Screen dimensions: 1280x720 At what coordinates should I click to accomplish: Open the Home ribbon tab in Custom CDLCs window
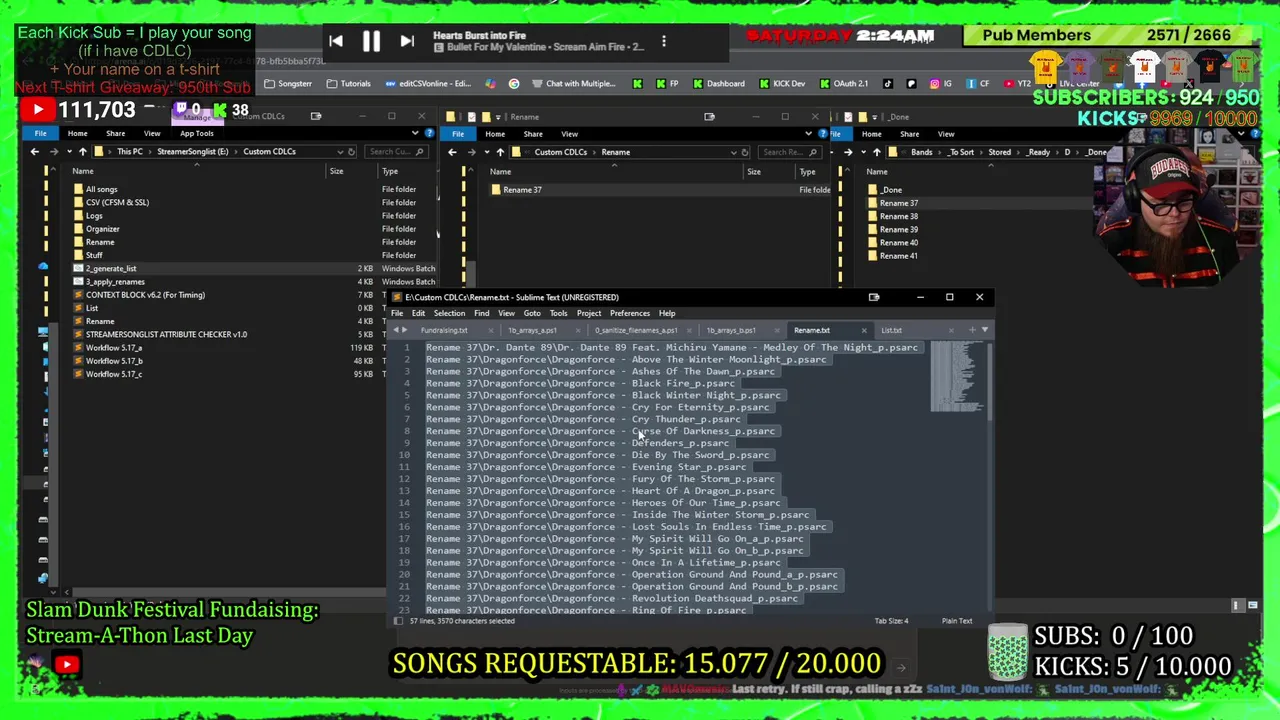coord(77,133)
